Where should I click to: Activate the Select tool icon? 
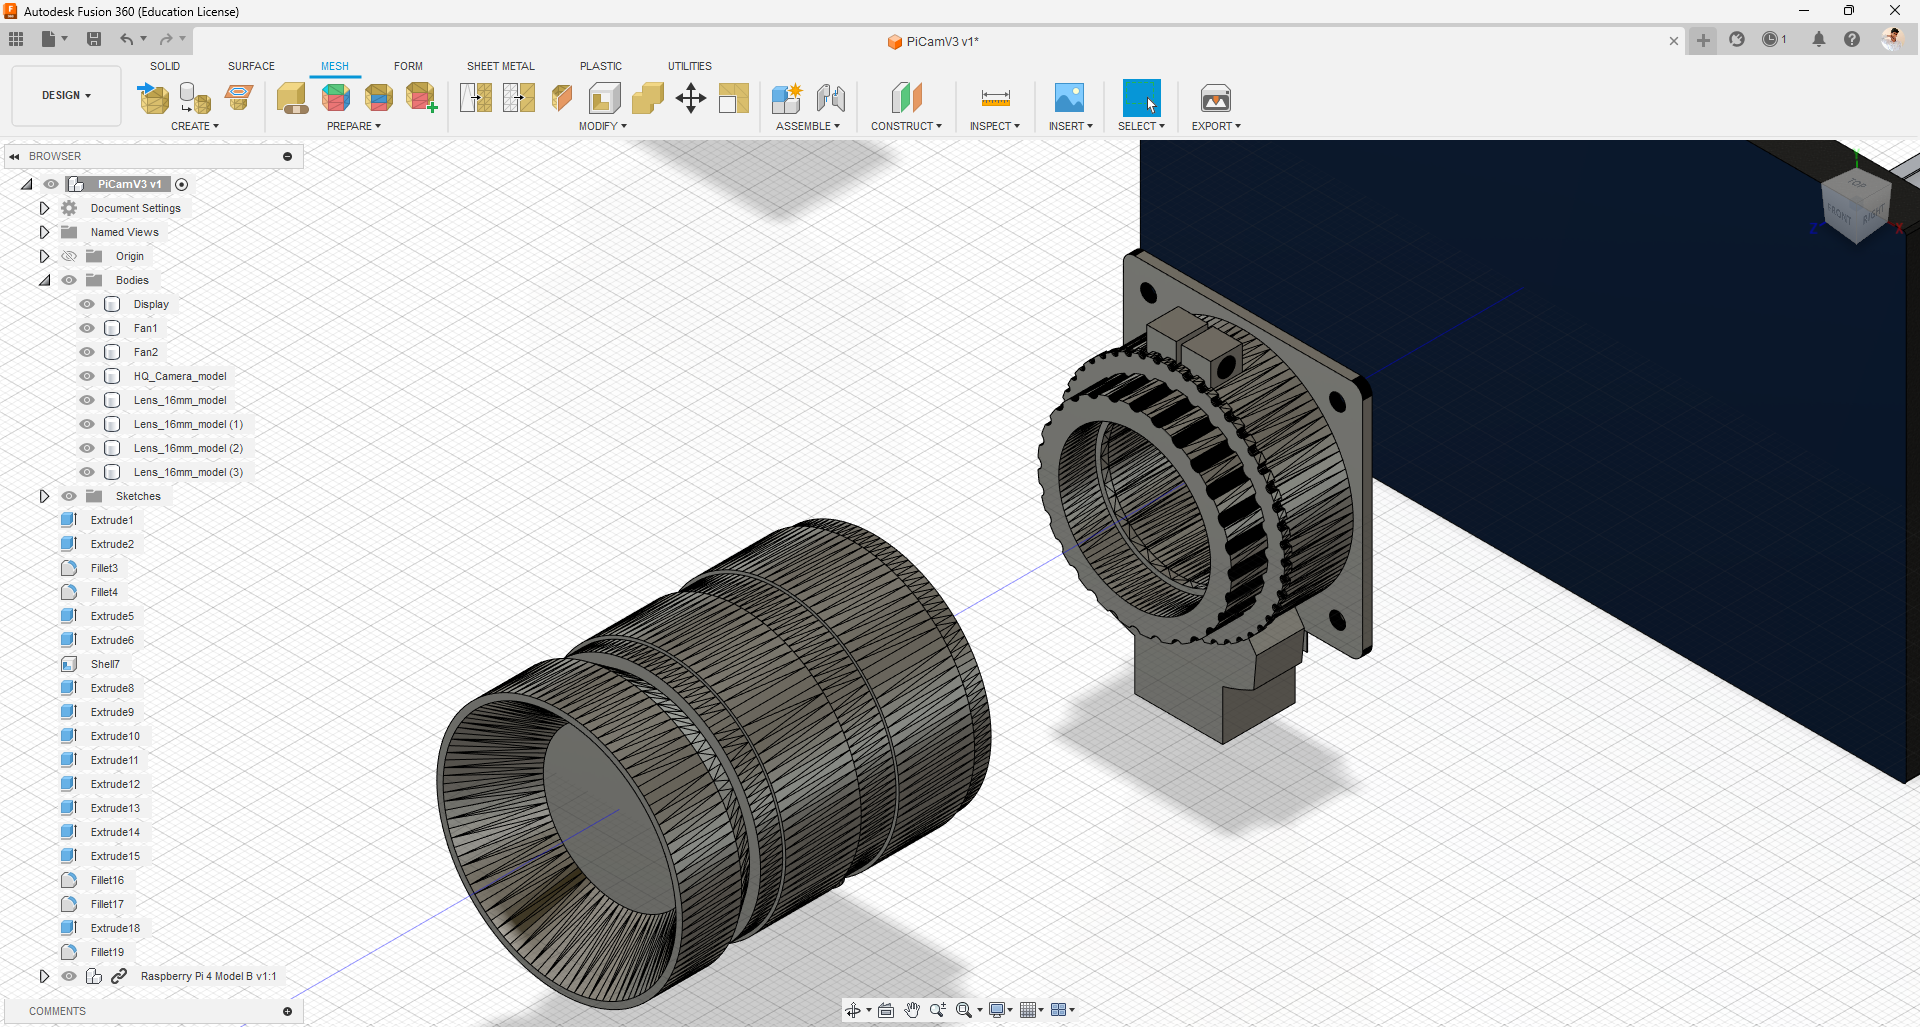(1142, 98)
